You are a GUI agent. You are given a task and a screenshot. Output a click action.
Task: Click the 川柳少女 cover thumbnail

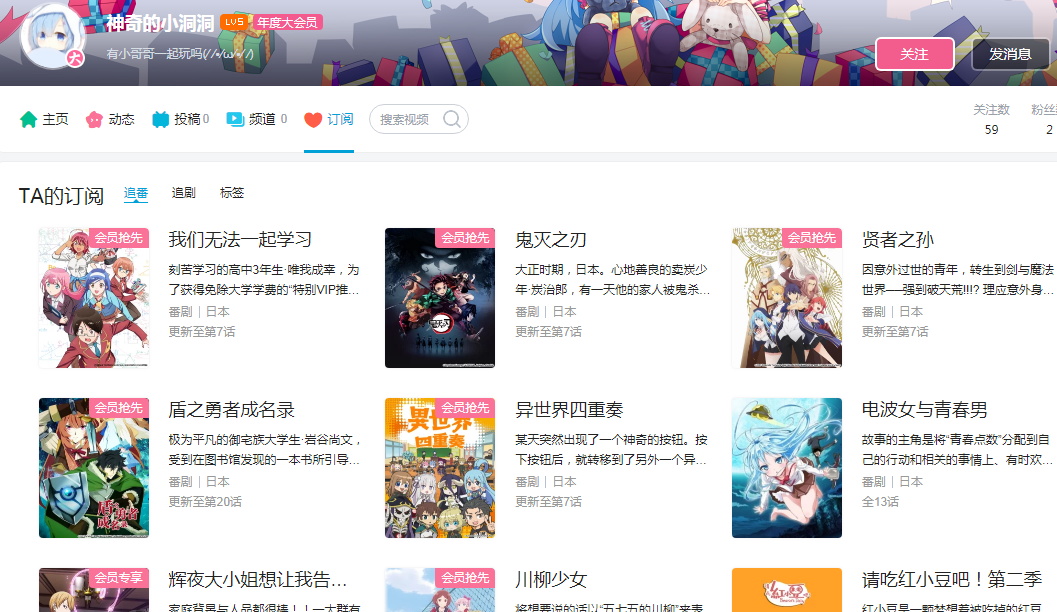click(x=440, y=590)
